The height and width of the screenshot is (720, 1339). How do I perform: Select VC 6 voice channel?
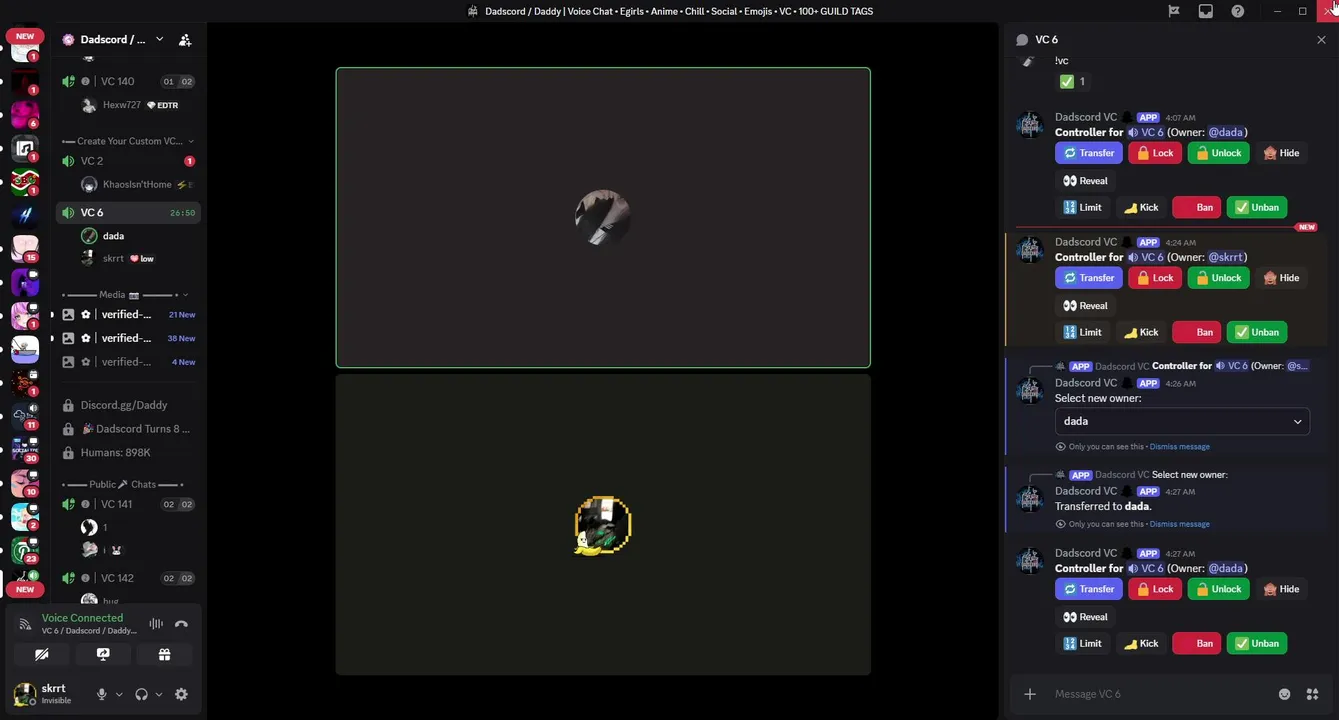tap(129, 213)
